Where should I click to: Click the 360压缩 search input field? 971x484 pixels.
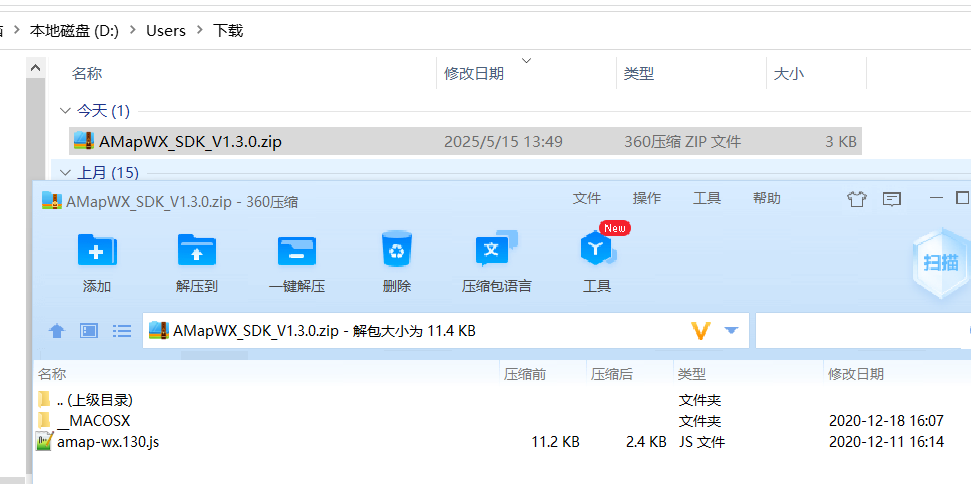point(863,331)
